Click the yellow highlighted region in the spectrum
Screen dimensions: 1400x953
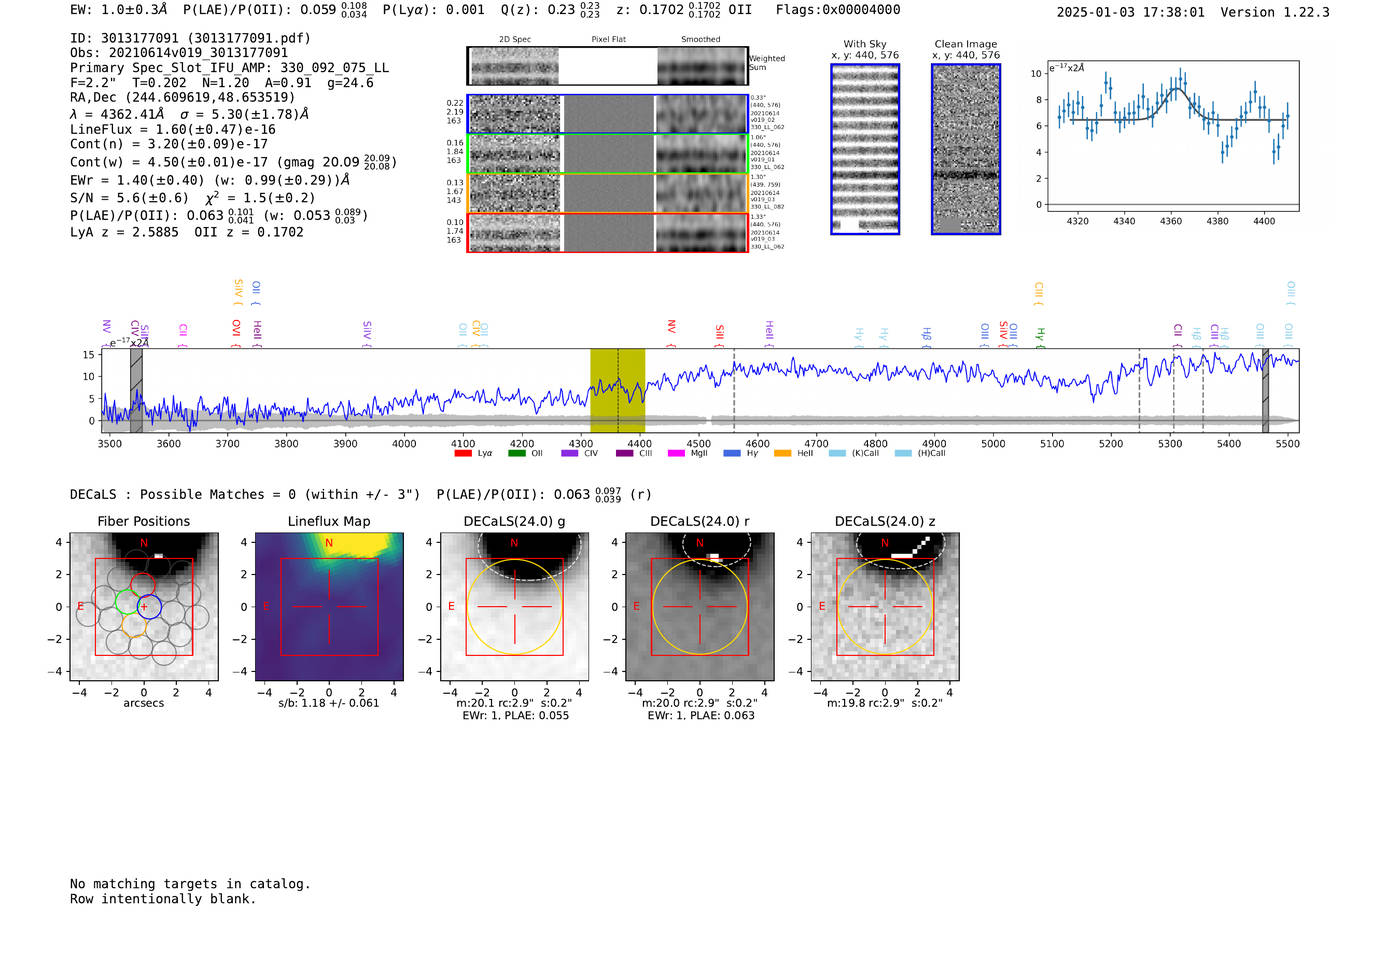[617, 390]
